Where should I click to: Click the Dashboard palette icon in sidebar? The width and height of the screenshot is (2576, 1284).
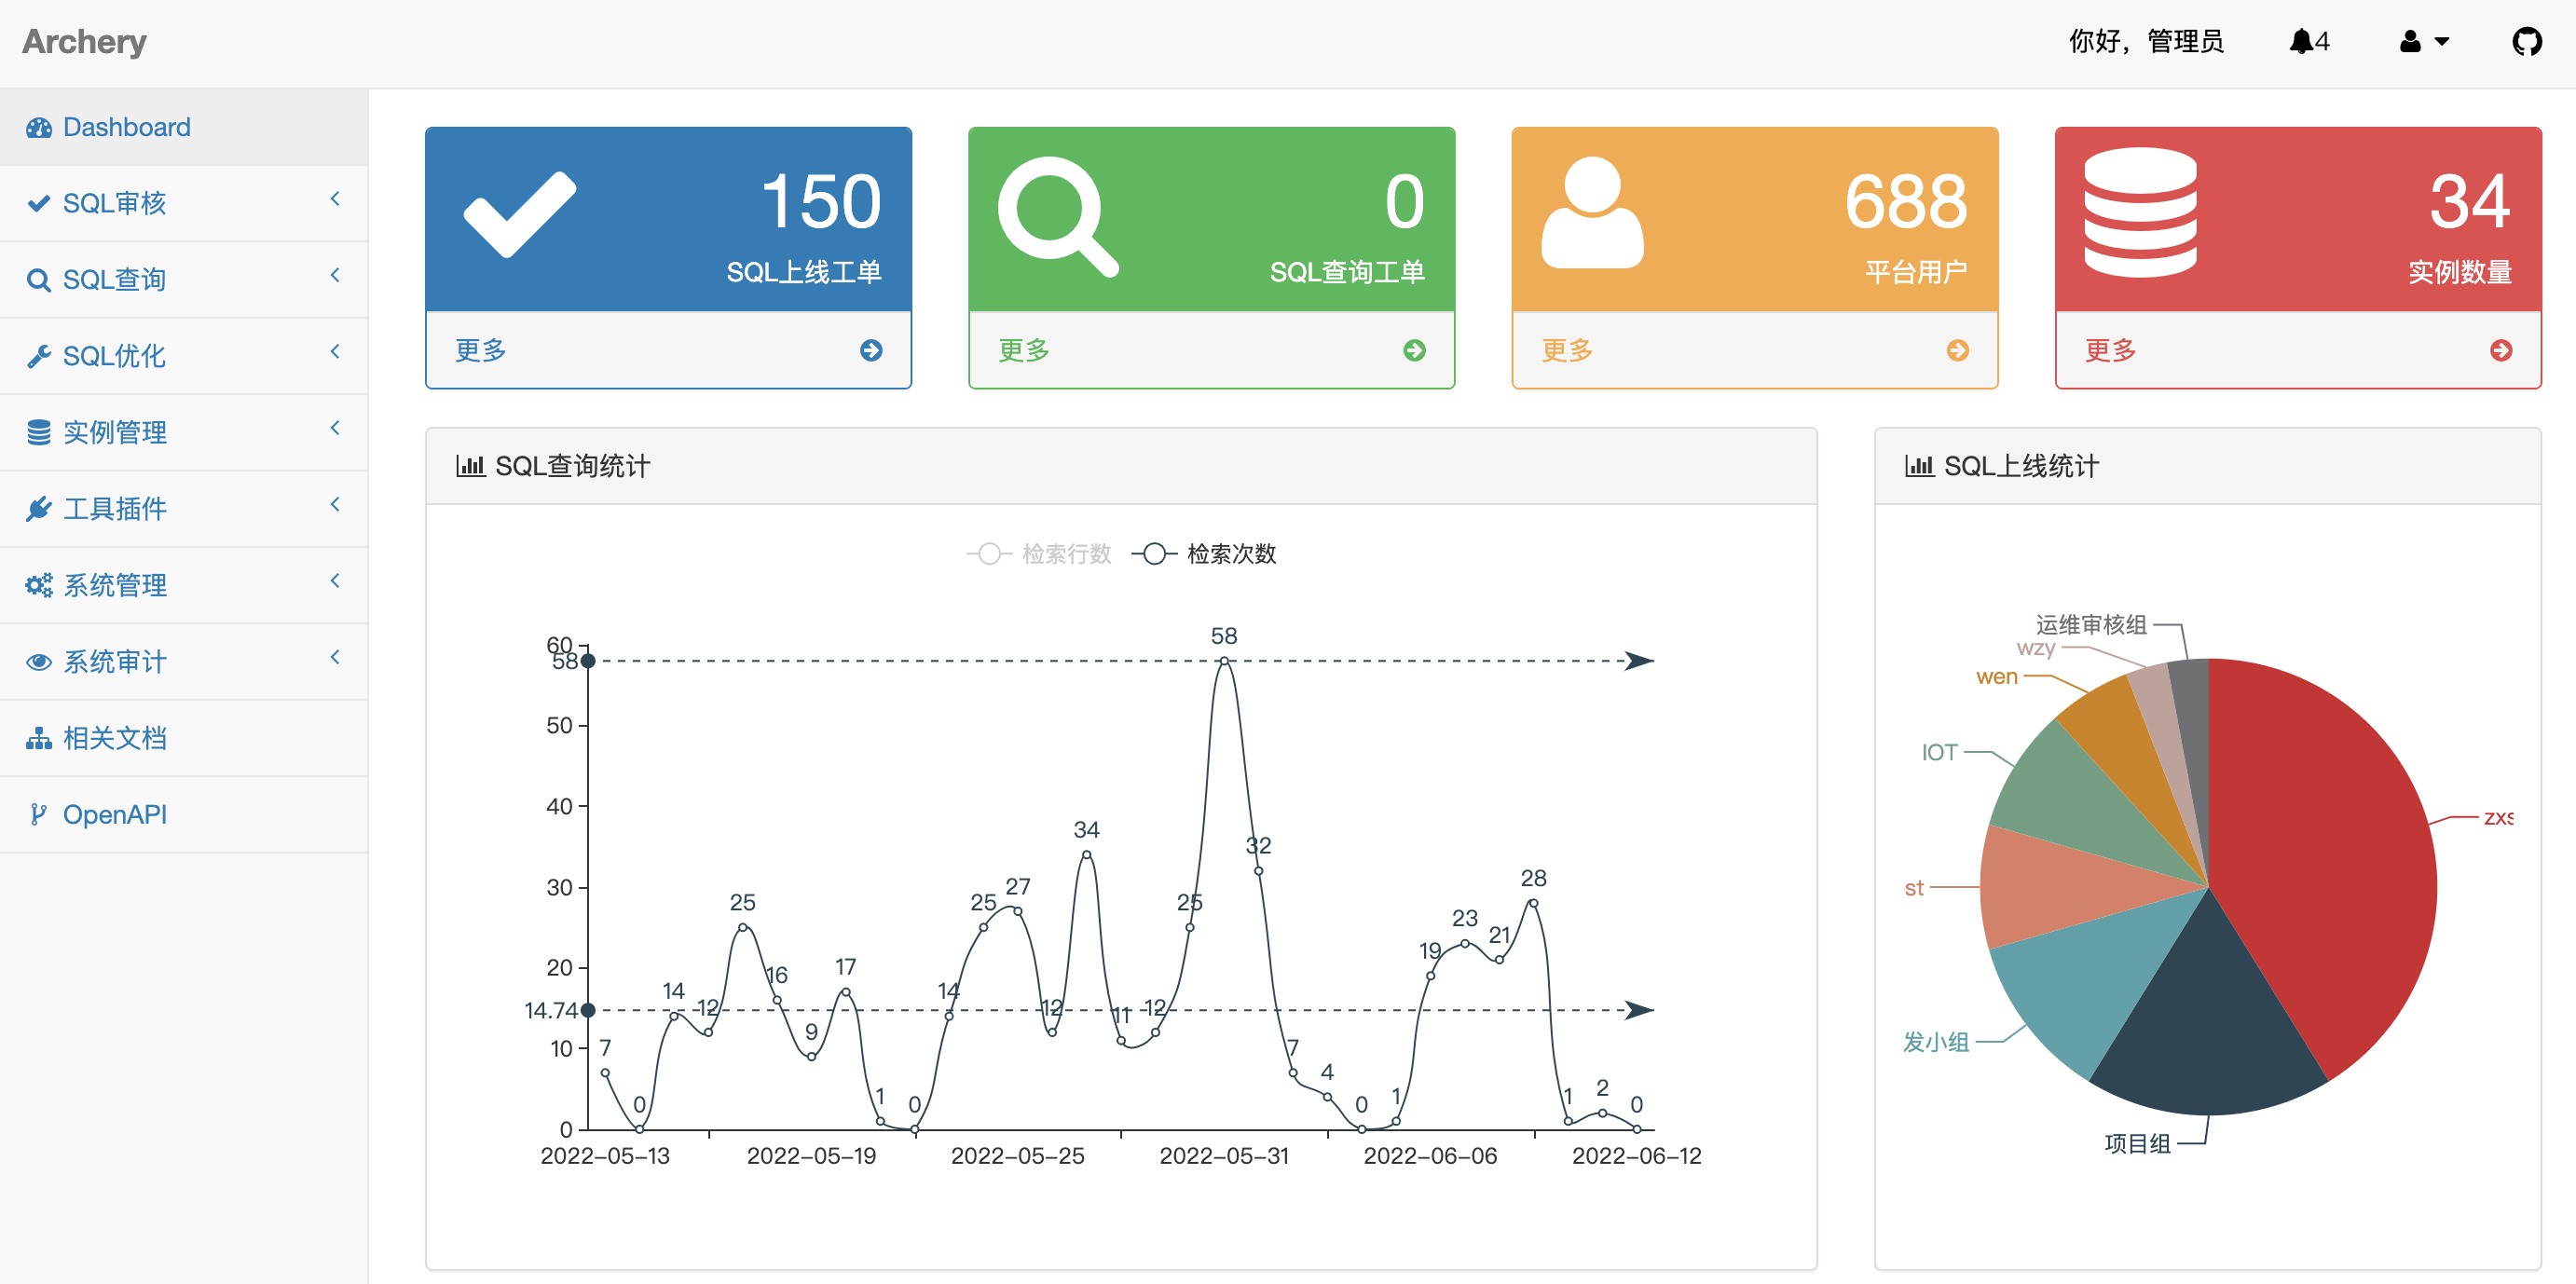[39, 126]
